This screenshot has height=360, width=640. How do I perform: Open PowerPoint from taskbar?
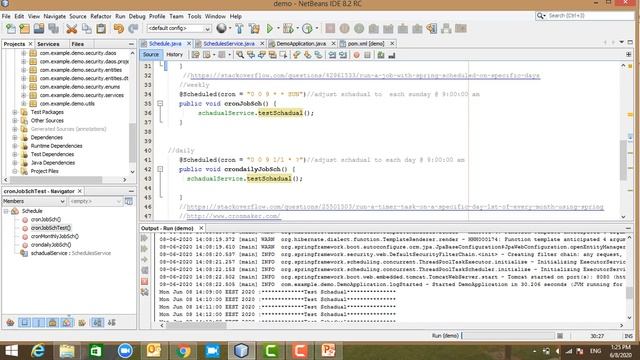click(329, 351)
